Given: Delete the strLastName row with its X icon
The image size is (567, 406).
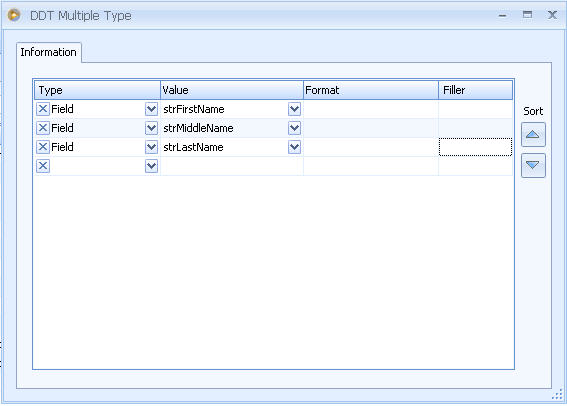Looking at the screenshot, I should click(x=43, y=147).
